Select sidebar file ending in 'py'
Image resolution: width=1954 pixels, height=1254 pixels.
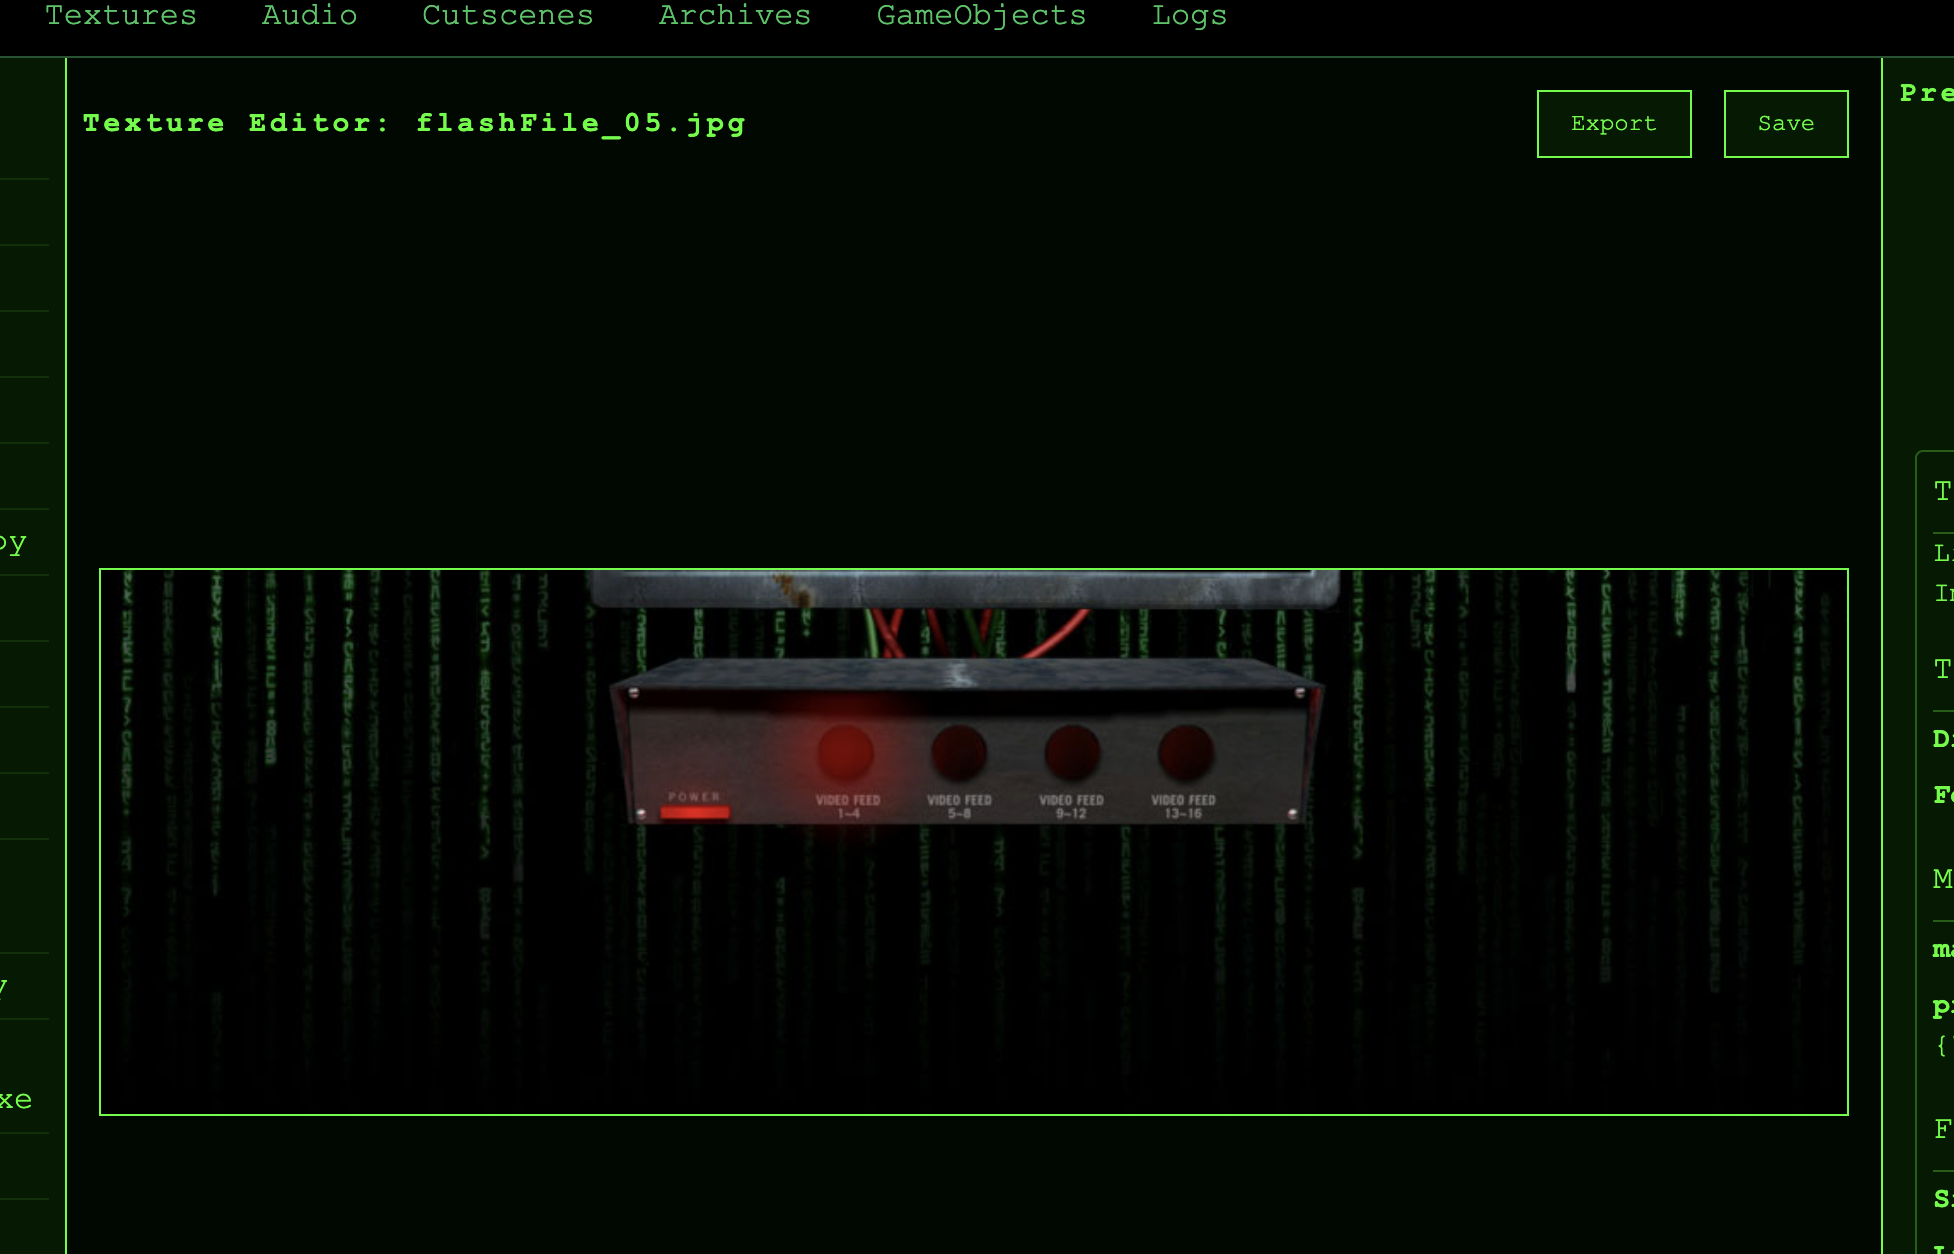pyautogui.click(x=14, y=543)
